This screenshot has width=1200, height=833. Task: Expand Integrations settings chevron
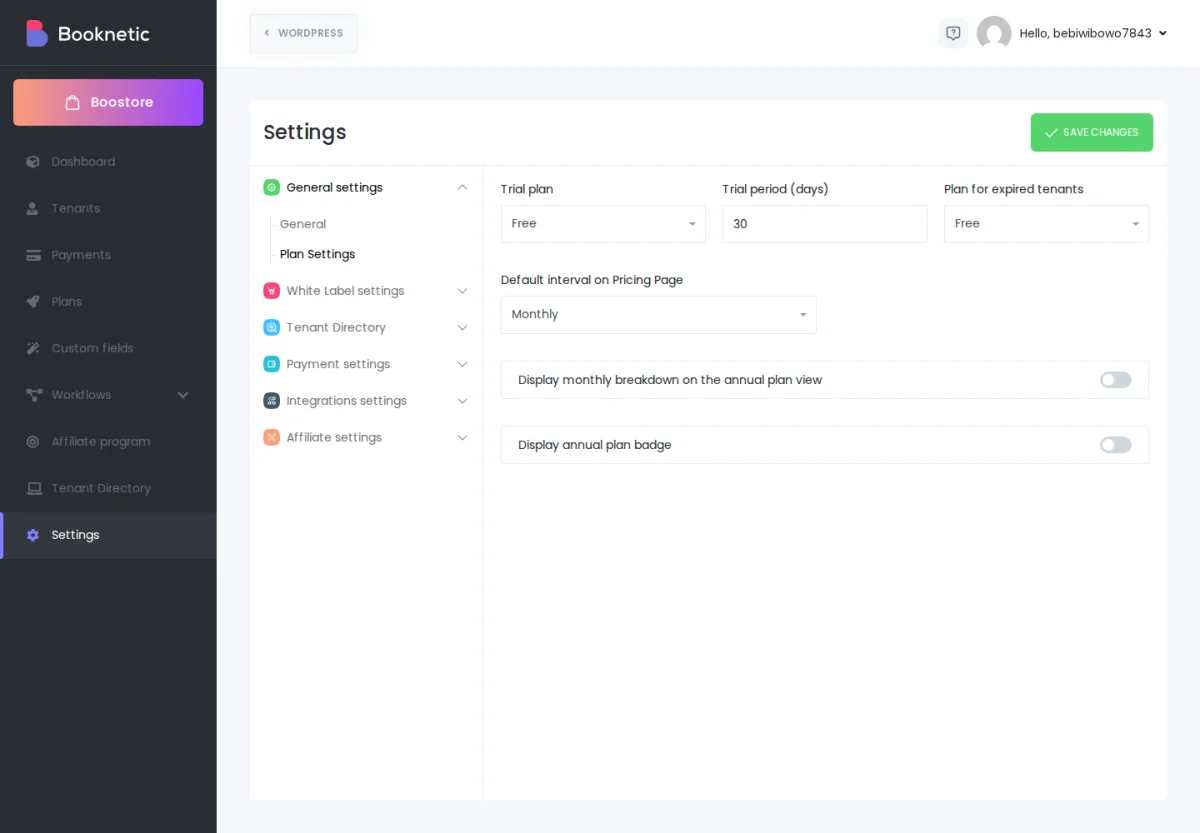click(x=462, y=401)
